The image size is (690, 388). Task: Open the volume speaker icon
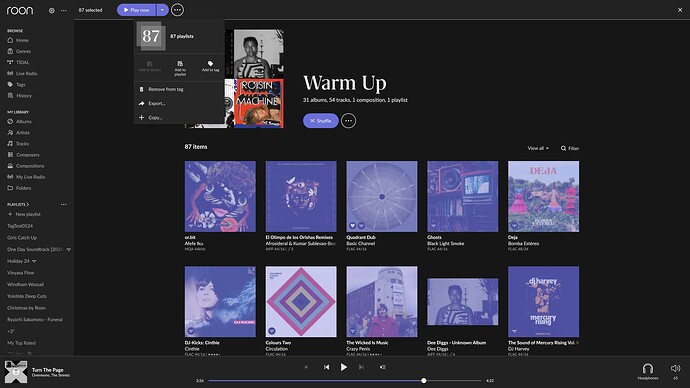tap(675, 368)
